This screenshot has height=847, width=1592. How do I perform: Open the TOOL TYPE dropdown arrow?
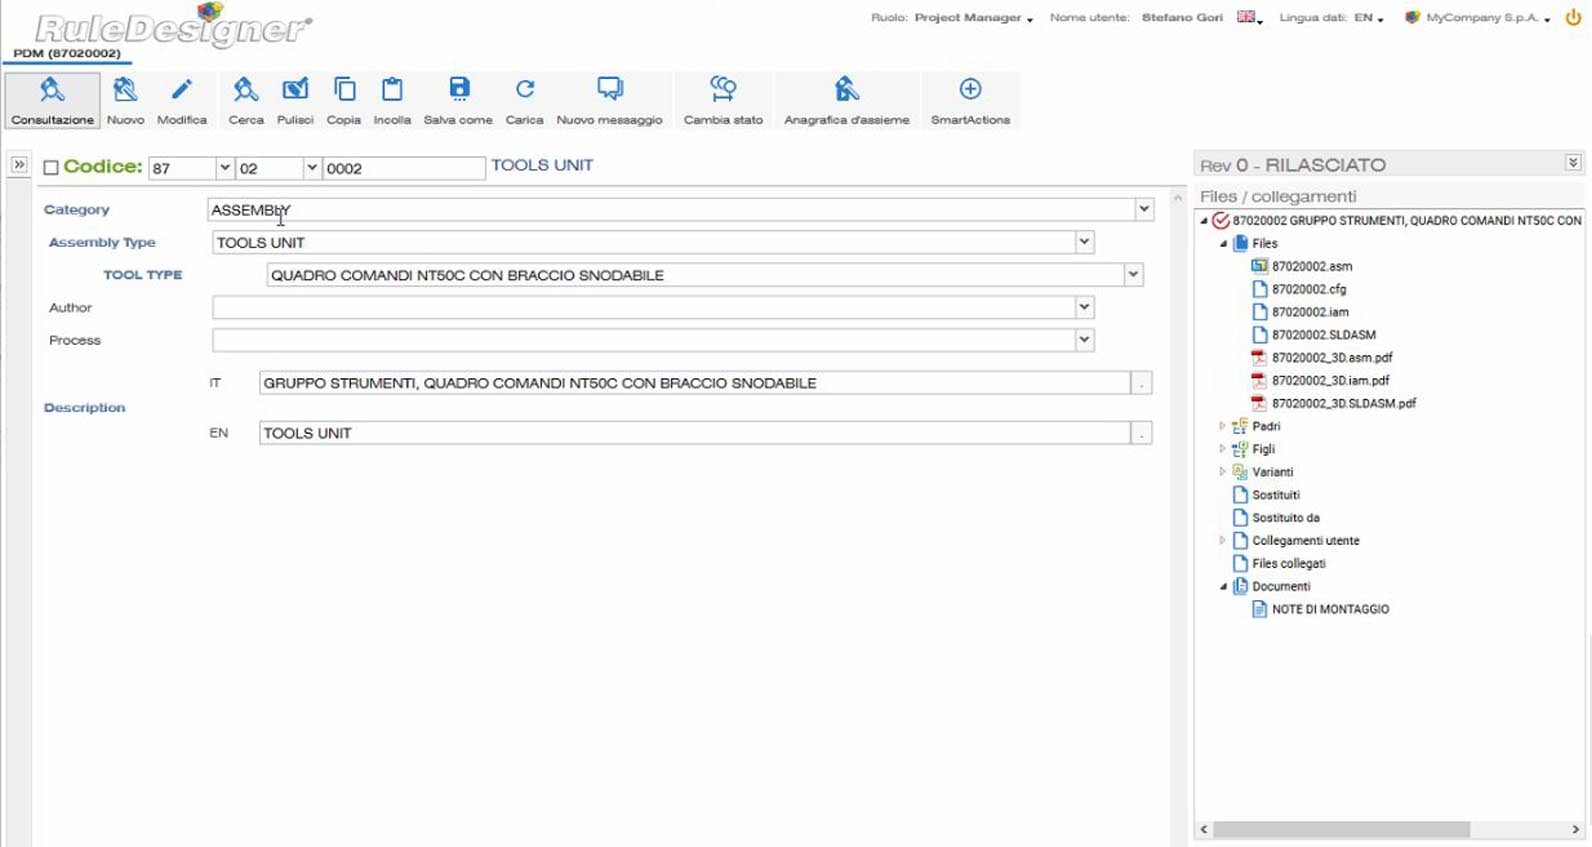(1133, 274)
